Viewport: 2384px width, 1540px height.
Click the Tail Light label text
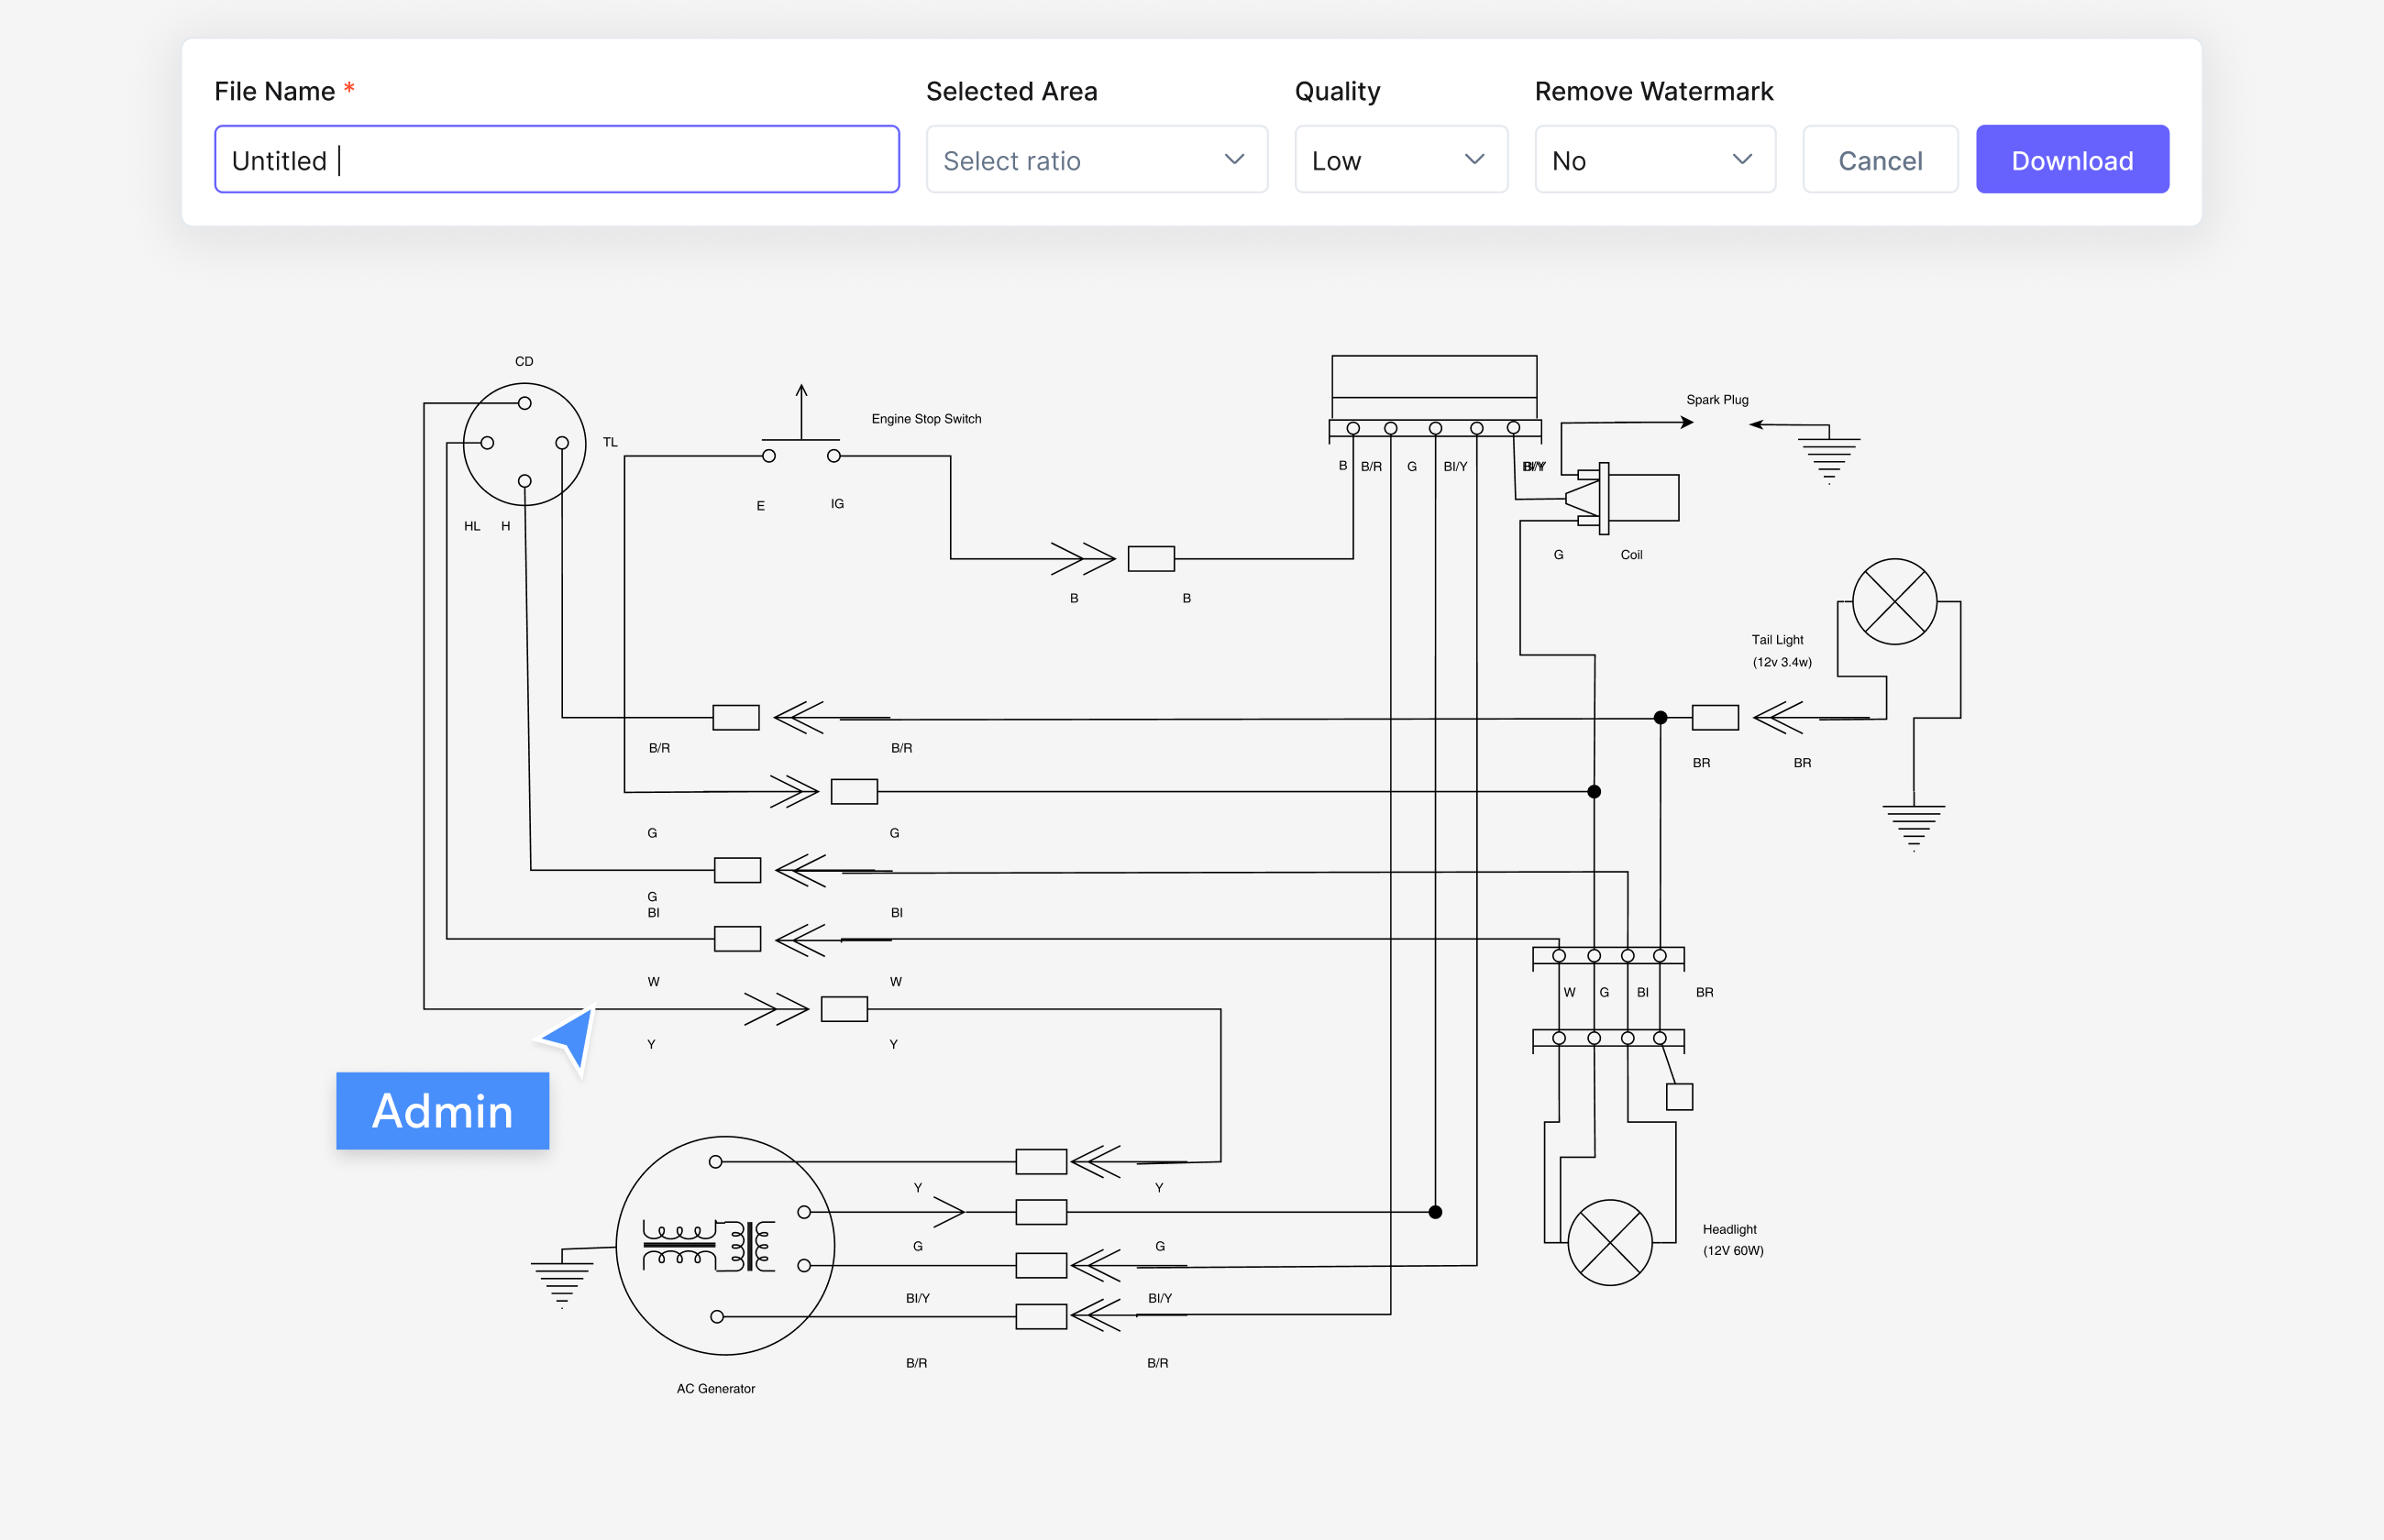pyautogui.click(x=1777, y=640)
